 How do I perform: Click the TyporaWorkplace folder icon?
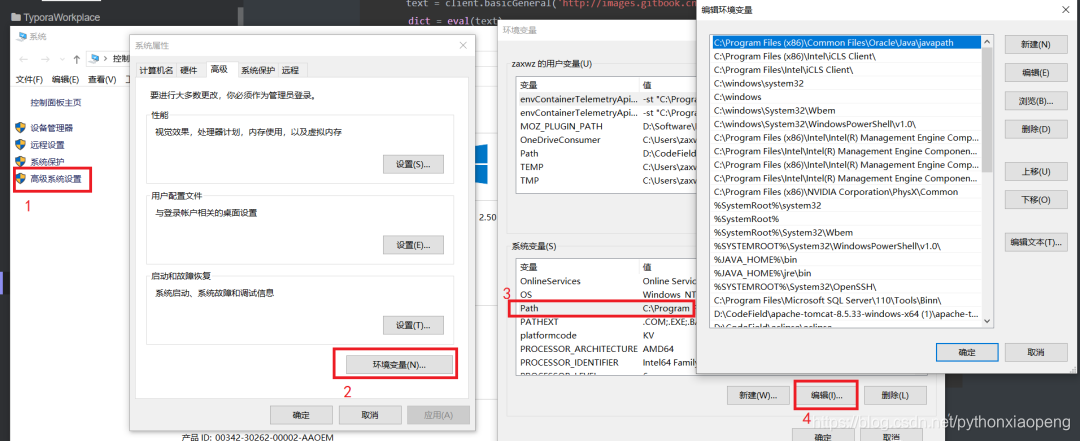pyautogui.click(x=17, y=17)
